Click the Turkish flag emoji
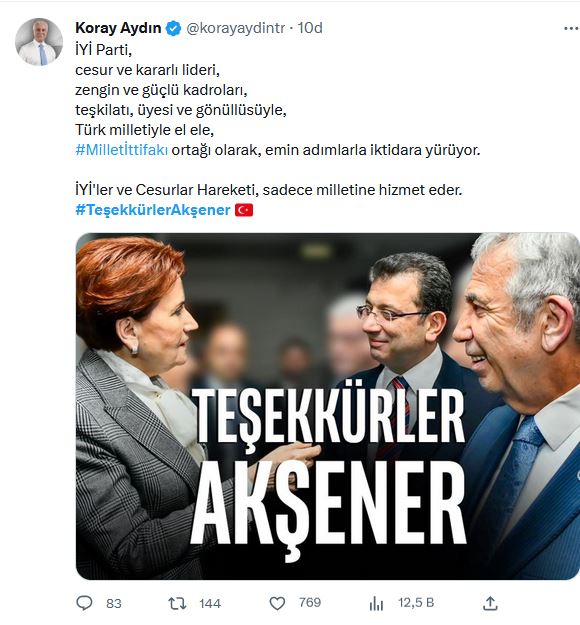 pyautogui.click(x=244, y=210)
